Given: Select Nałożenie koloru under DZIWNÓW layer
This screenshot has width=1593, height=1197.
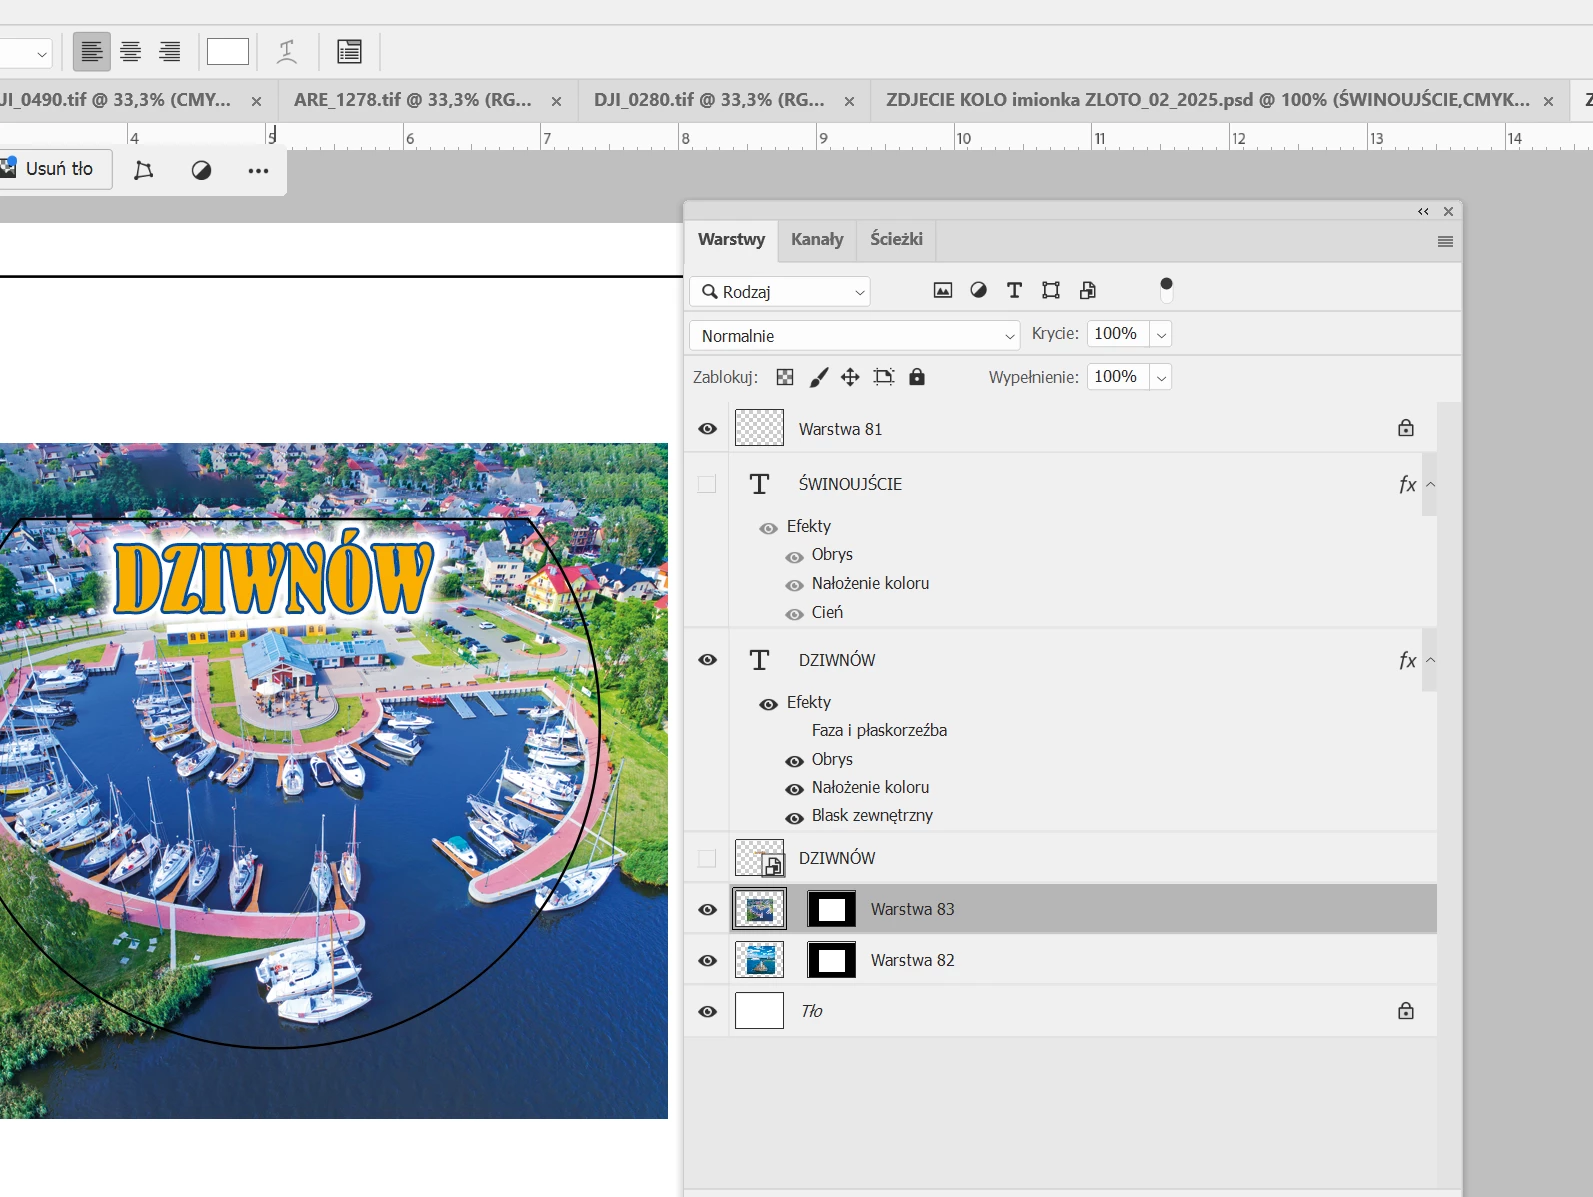Looking at the screenshot, I should (870, 788).
